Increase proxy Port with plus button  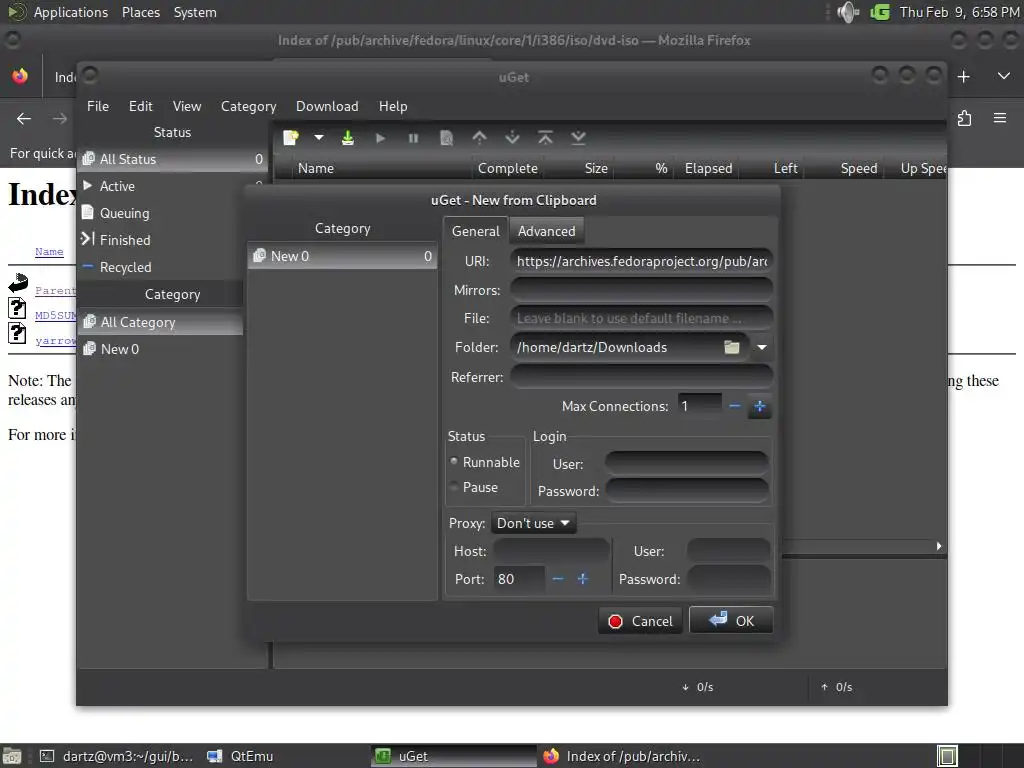coord(583,579)
